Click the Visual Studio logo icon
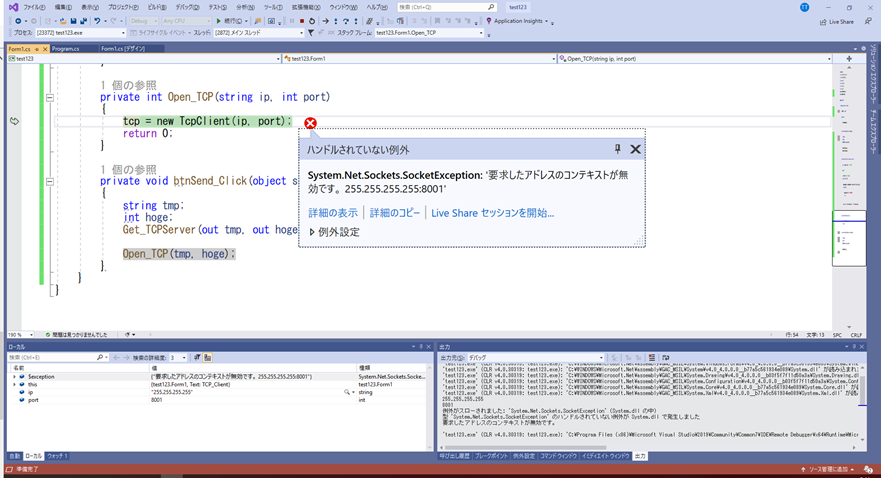 [x=13, y=7]
